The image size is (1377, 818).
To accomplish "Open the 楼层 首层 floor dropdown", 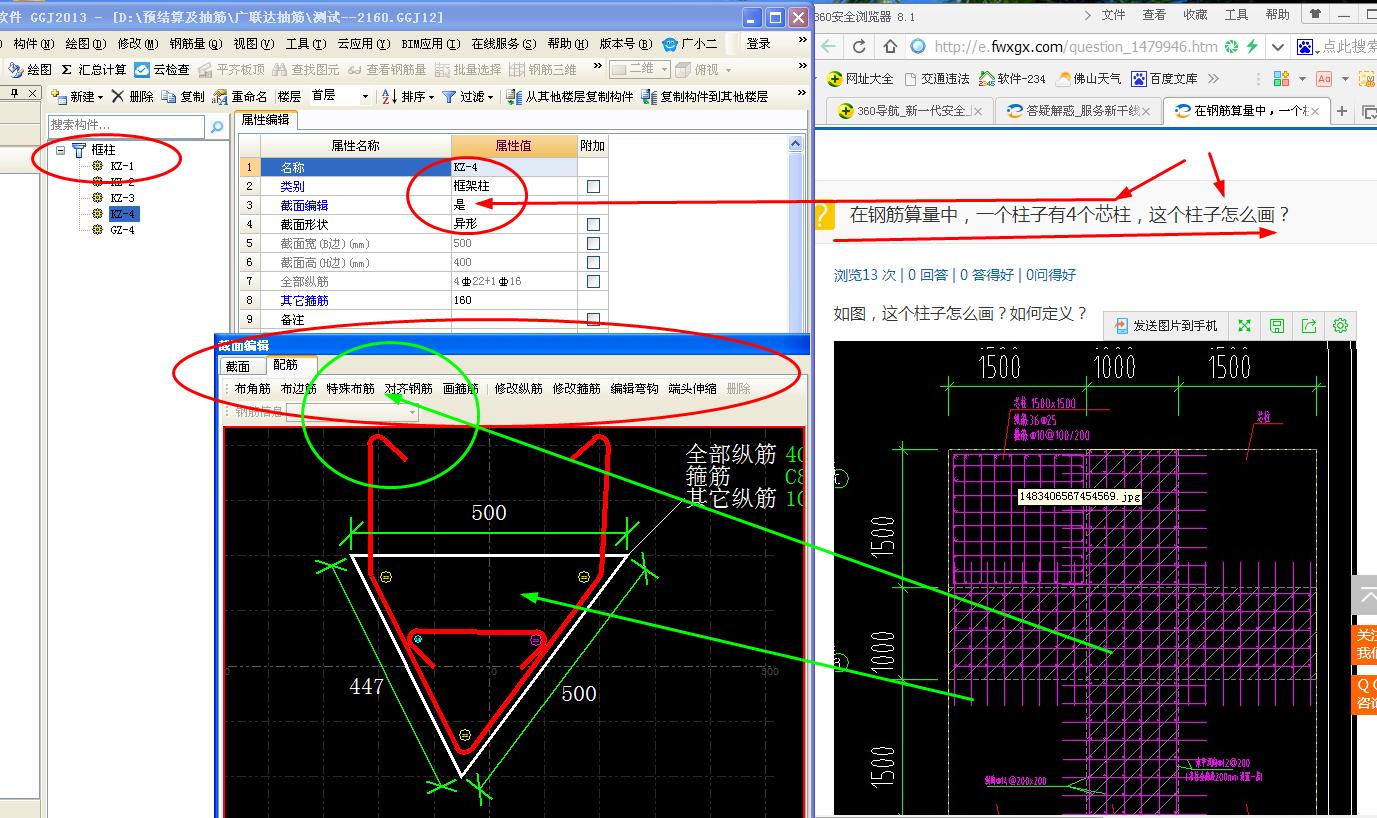I will 365,97.
